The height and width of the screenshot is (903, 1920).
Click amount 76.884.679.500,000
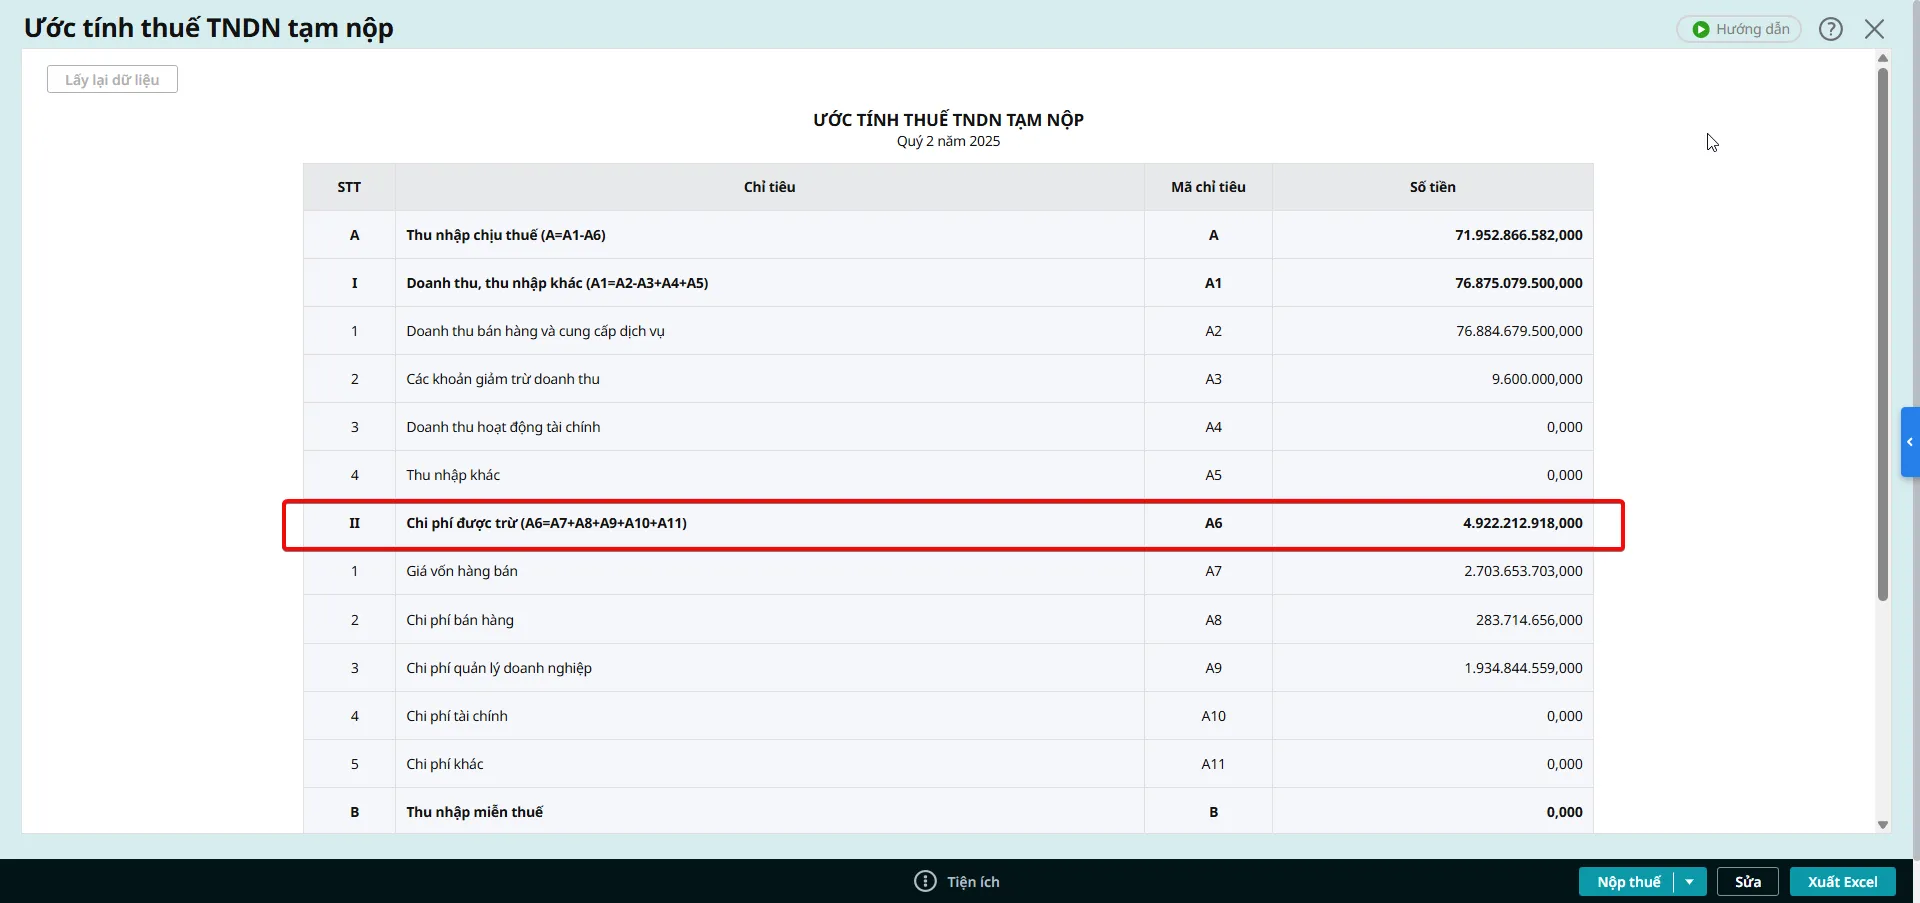(1519, 331)
